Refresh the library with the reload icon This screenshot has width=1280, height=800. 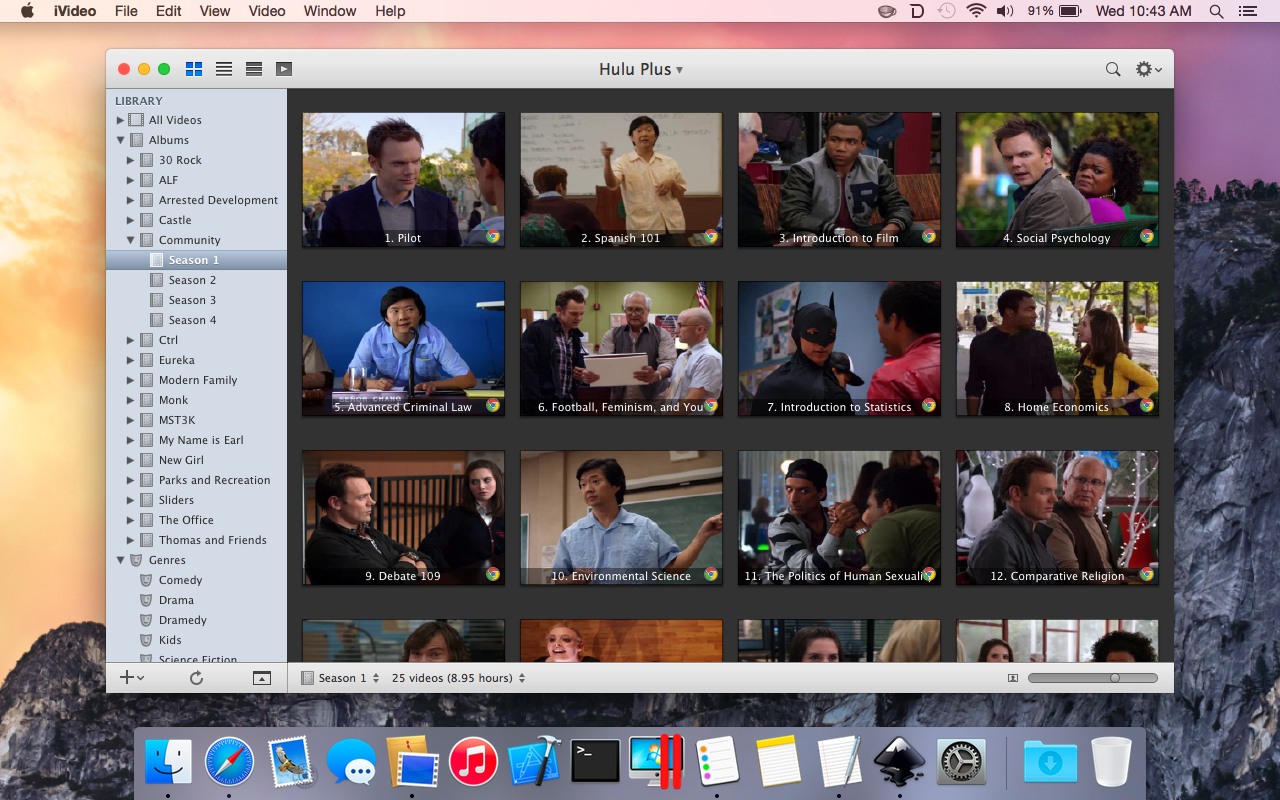[x=196, y=677]
